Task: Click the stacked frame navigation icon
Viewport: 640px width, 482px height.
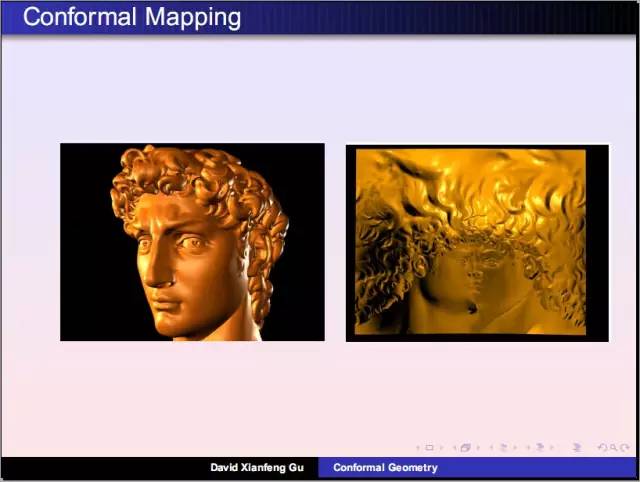Action: click(x=466, y=448)
